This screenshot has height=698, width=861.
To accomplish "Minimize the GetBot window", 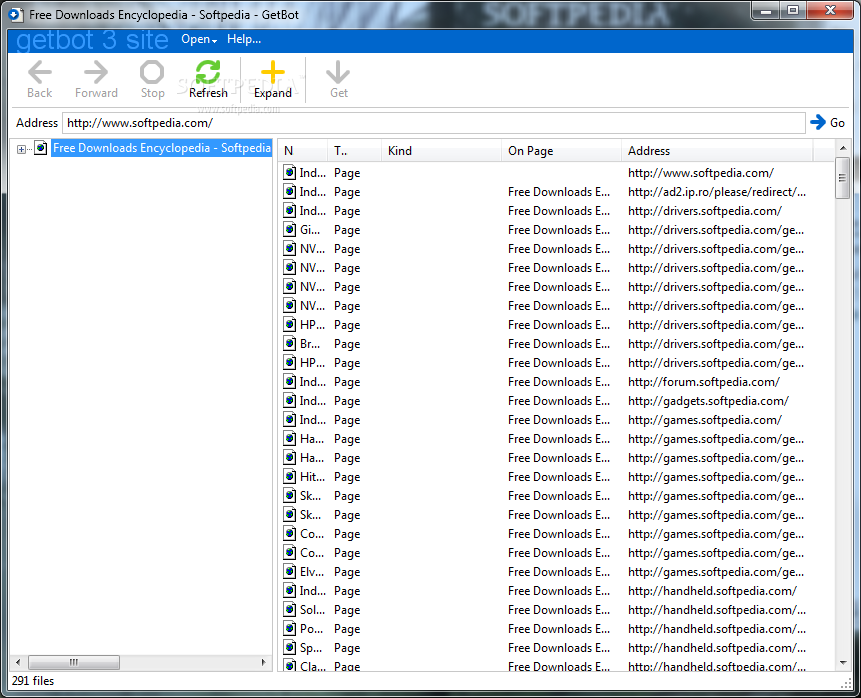I will (x=767, y=10).
